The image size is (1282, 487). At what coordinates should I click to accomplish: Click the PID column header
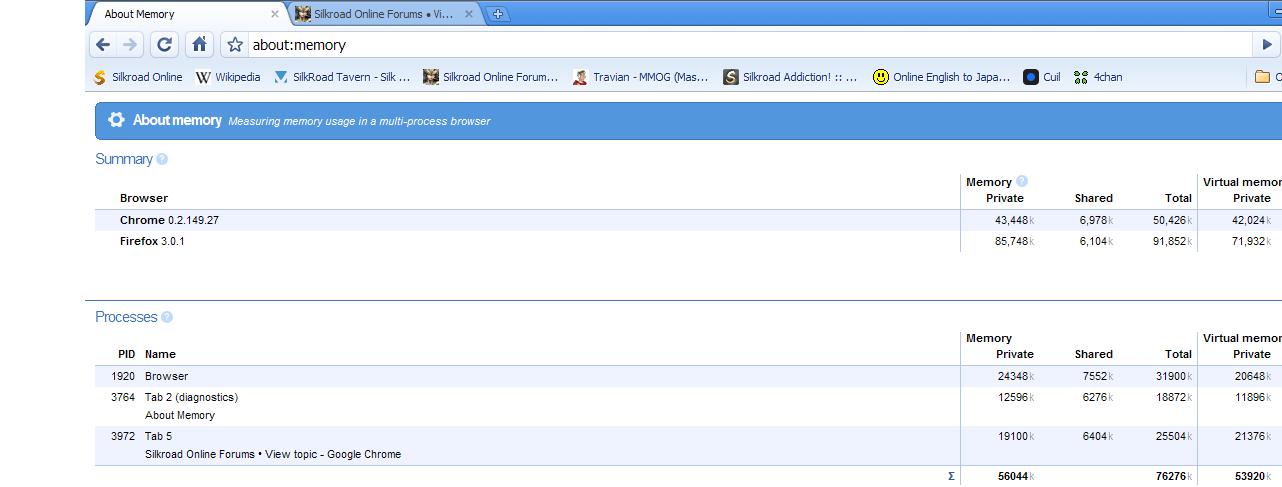[x=126, y=354]
